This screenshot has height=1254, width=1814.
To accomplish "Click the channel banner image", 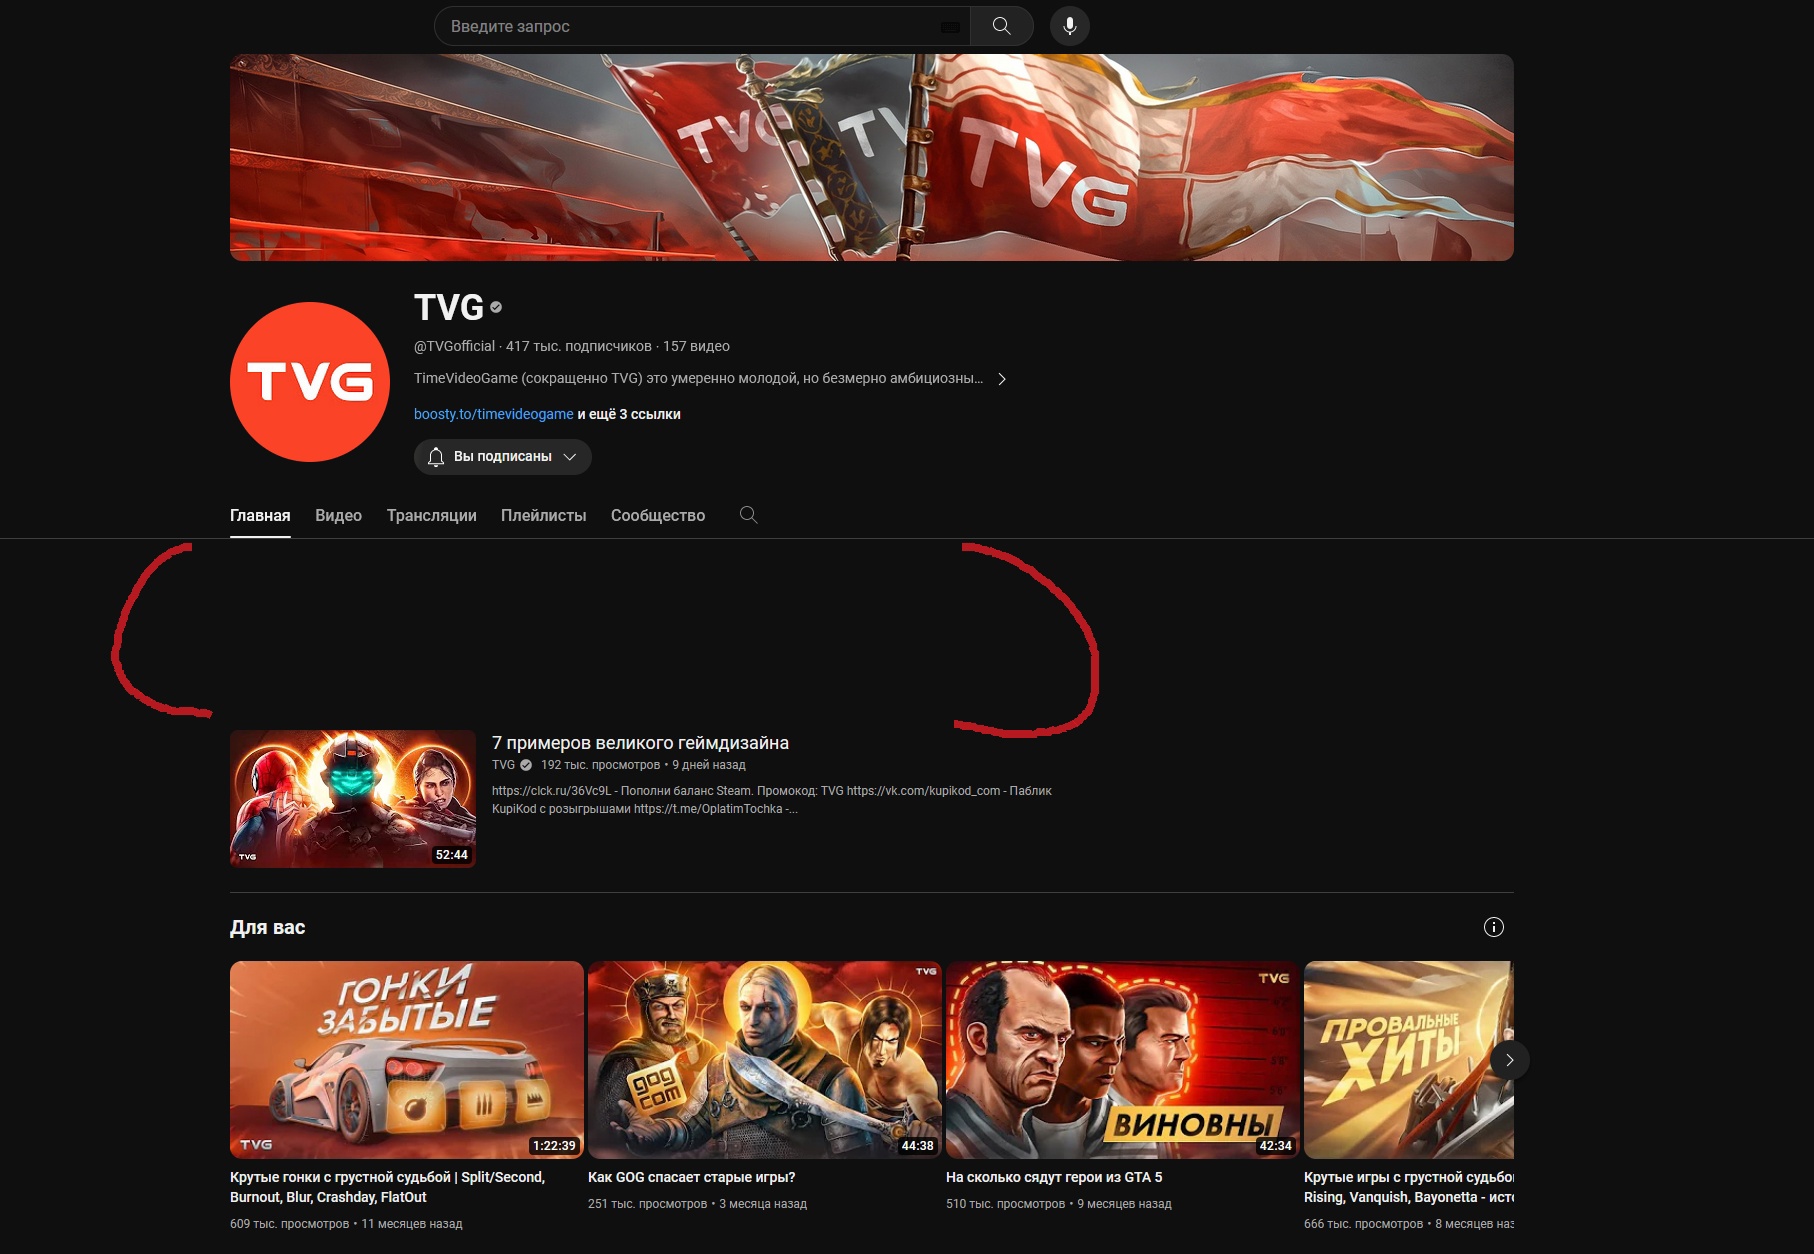I will click(872, 158).
